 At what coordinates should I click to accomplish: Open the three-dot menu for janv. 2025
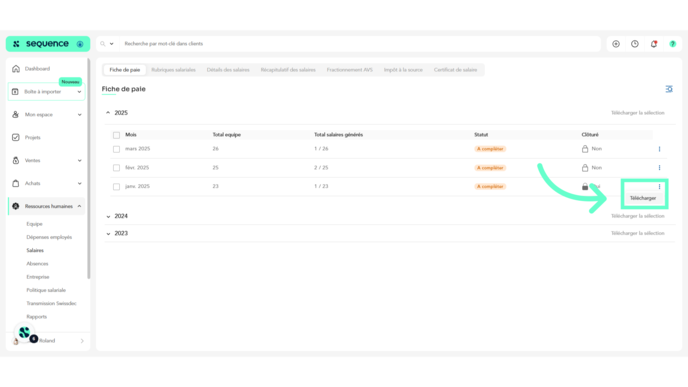(x=659, y=186)
